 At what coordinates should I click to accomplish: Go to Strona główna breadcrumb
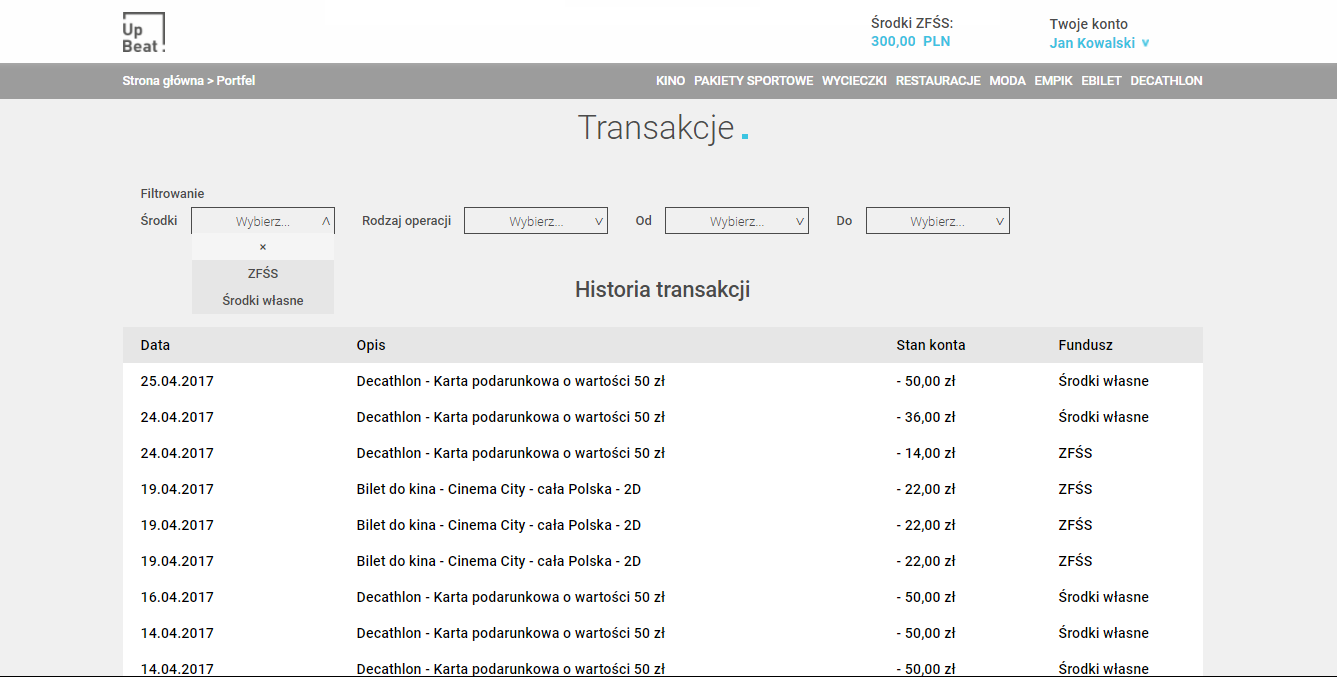[163, 81]
